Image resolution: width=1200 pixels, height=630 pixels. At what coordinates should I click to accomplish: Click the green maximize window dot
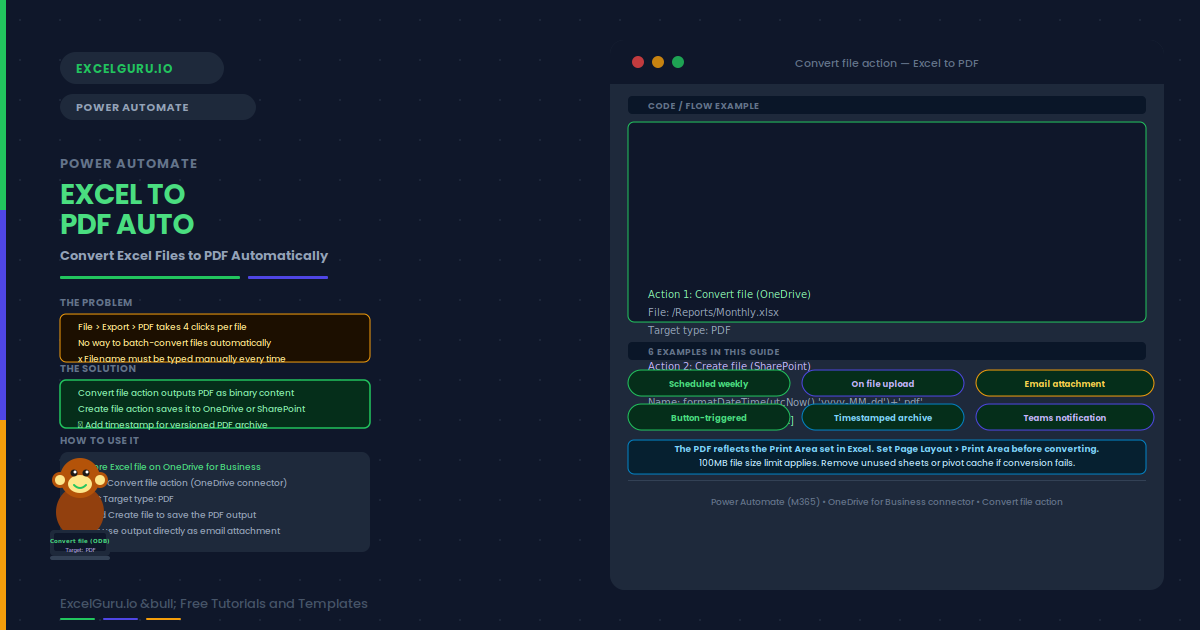678,62
